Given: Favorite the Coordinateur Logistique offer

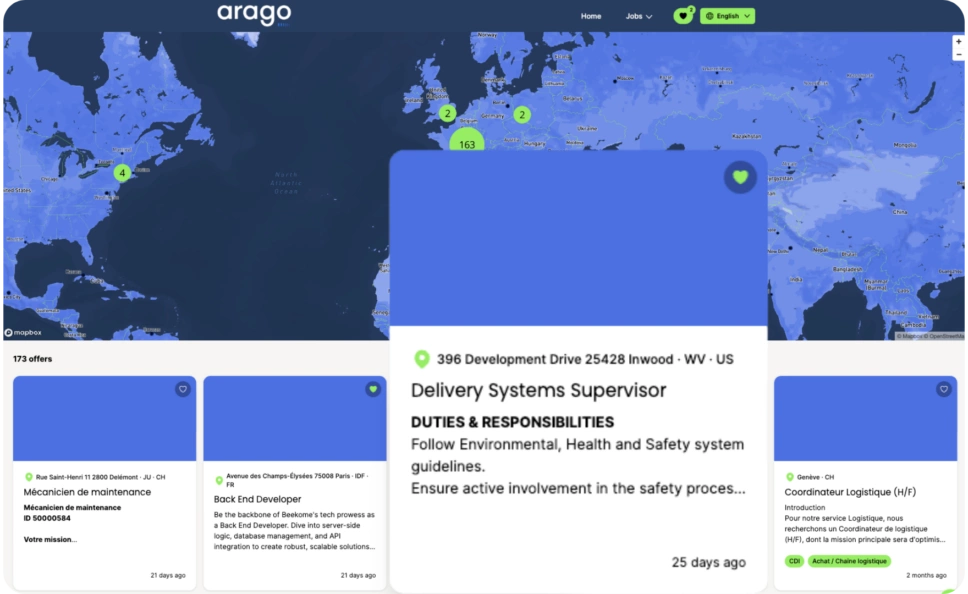Looking at the screenshot, I should pos(943,389).
